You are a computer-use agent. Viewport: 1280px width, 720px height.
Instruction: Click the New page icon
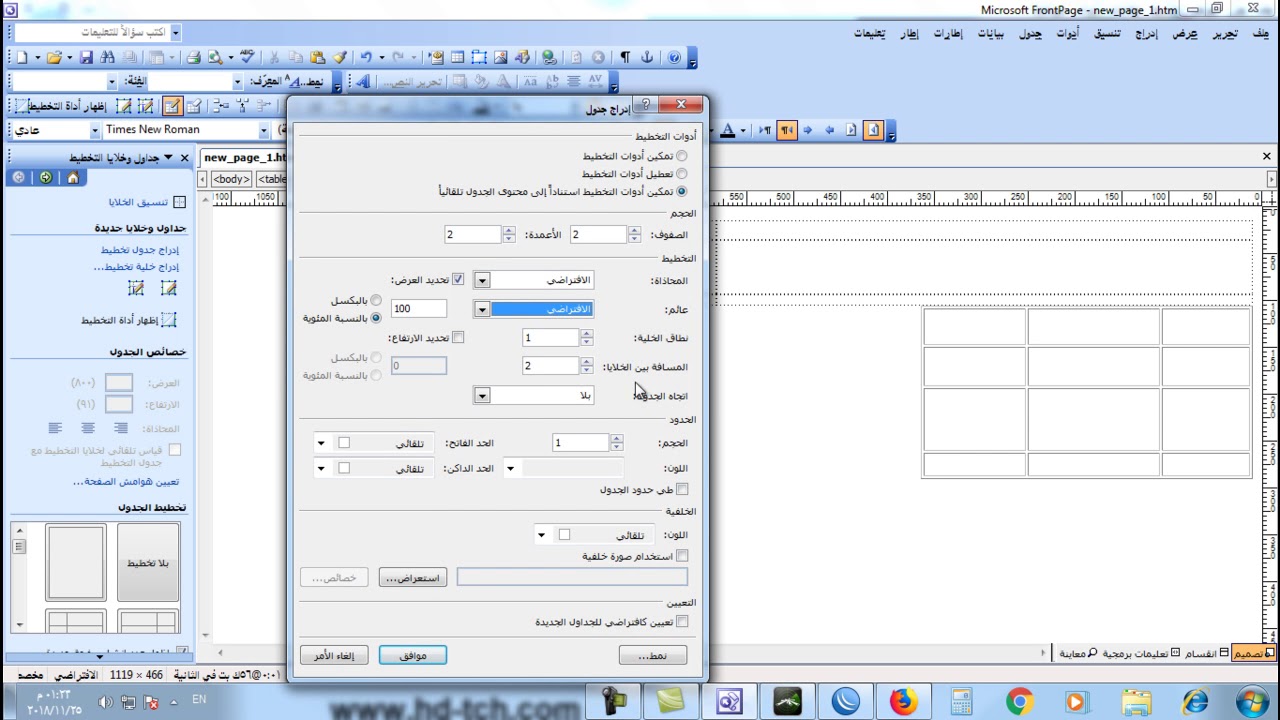coord(21,58)
